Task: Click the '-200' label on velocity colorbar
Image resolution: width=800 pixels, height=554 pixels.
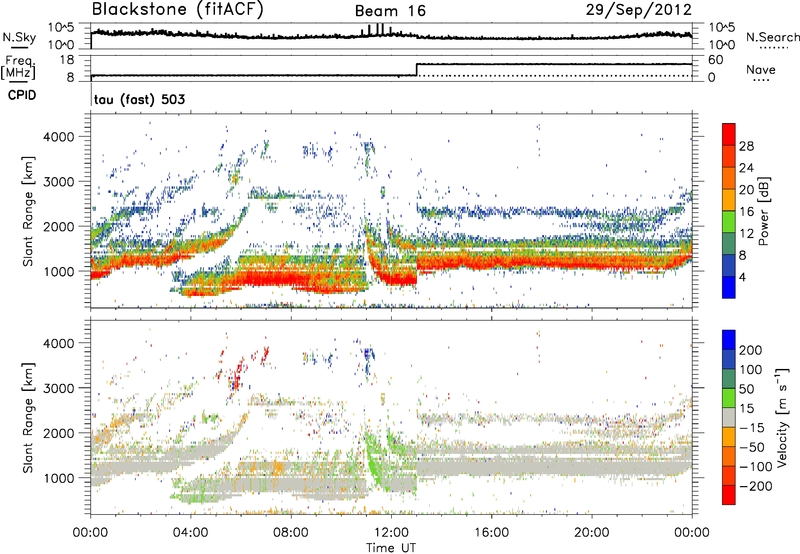Action: click(x=755, y=486)
